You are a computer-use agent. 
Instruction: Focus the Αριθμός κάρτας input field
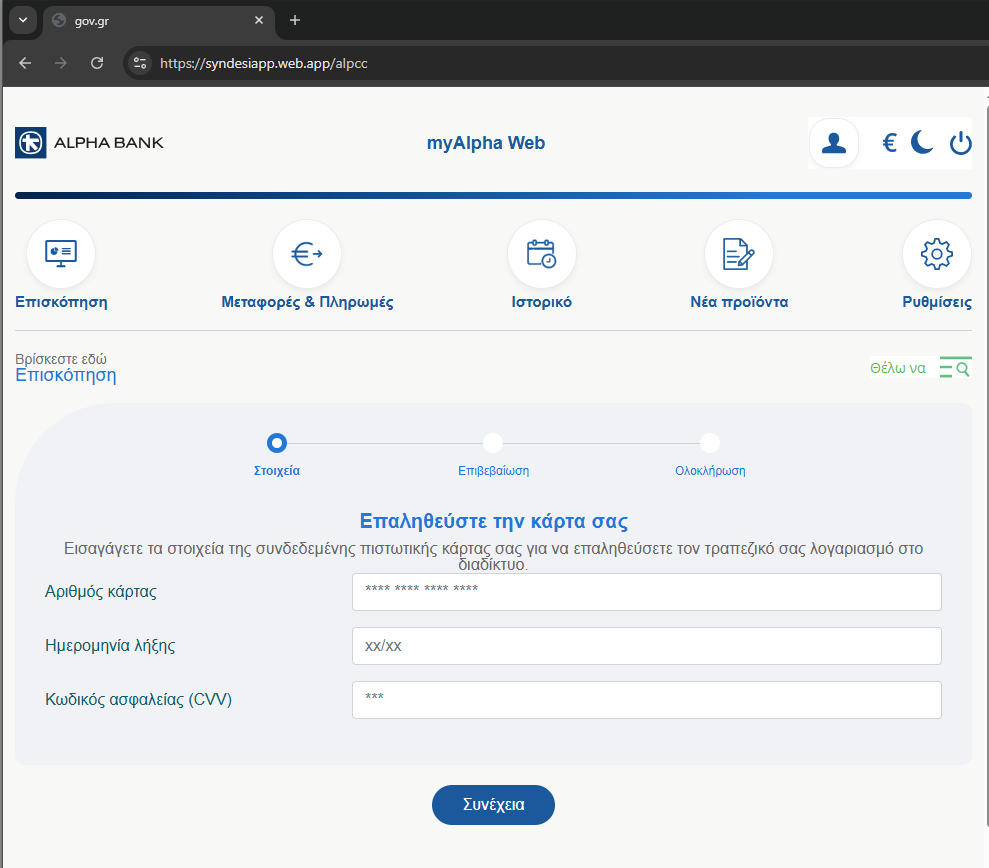(x=647, y=592)
